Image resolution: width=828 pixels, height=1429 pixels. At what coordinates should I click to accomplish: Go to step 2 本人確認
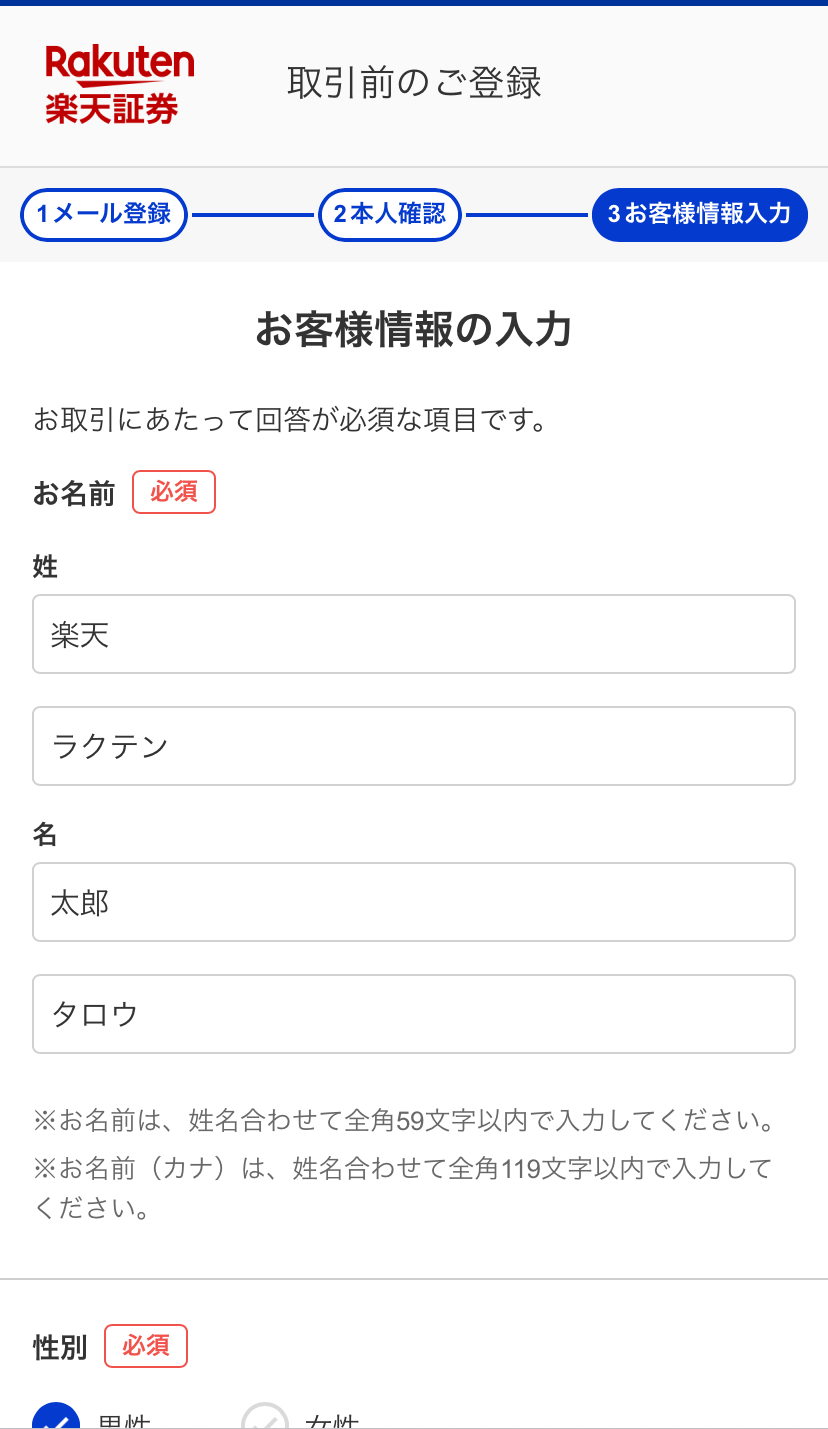tap(390, 214)
